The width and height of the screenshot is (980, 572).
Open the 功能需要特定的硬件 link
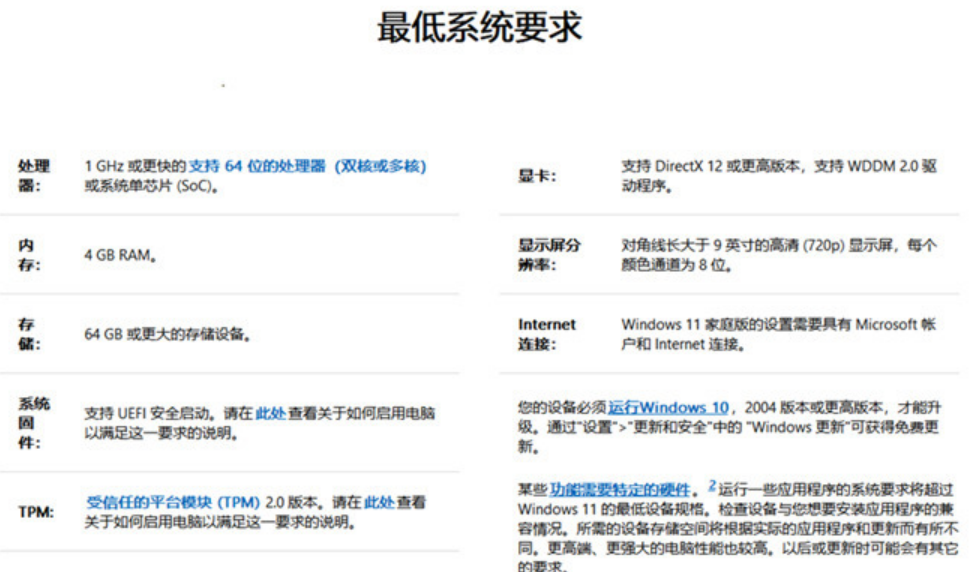[619, 489]
